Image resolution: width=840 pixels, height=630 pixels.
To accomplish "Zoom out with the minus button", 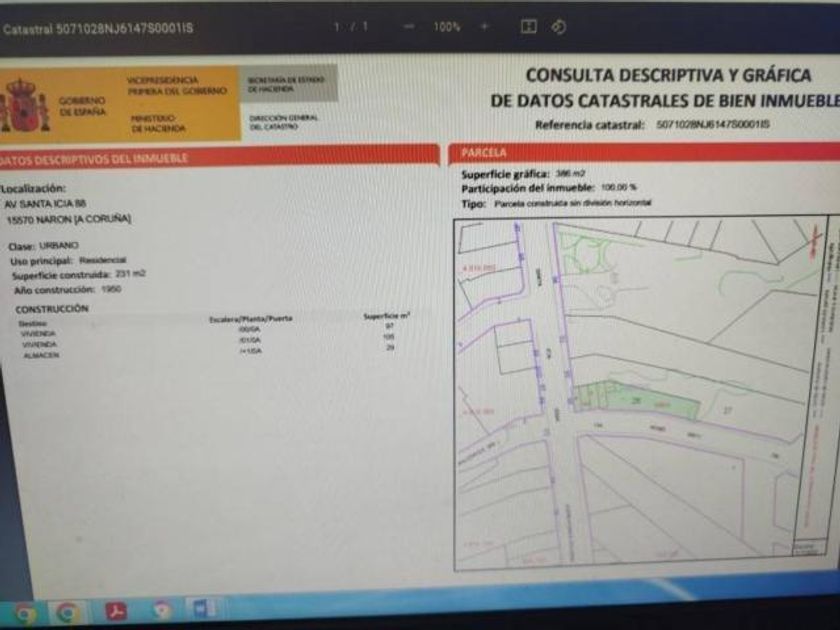I will (408, 26).
